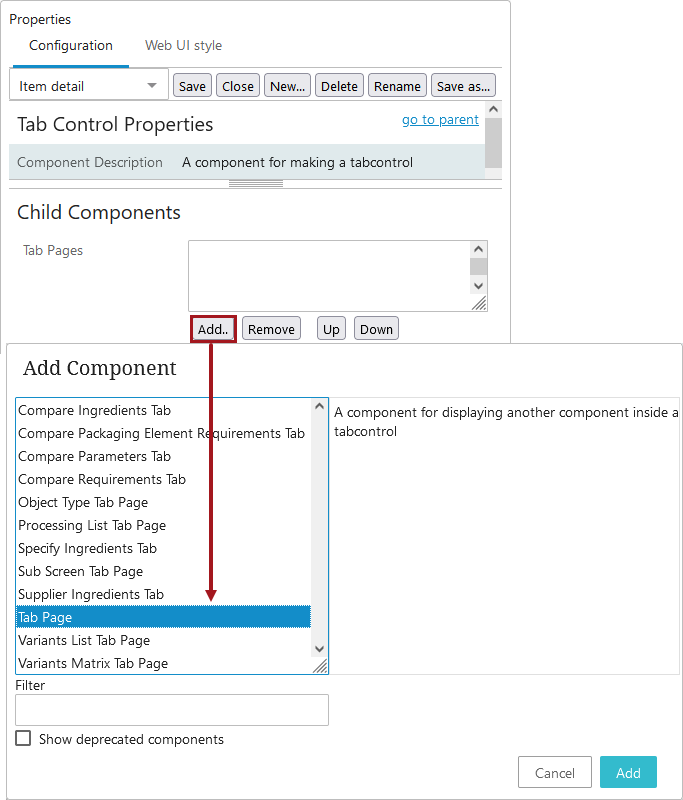Click in the Filter text field
This screenshot has height=800, width=683.
tap(172, 710)
